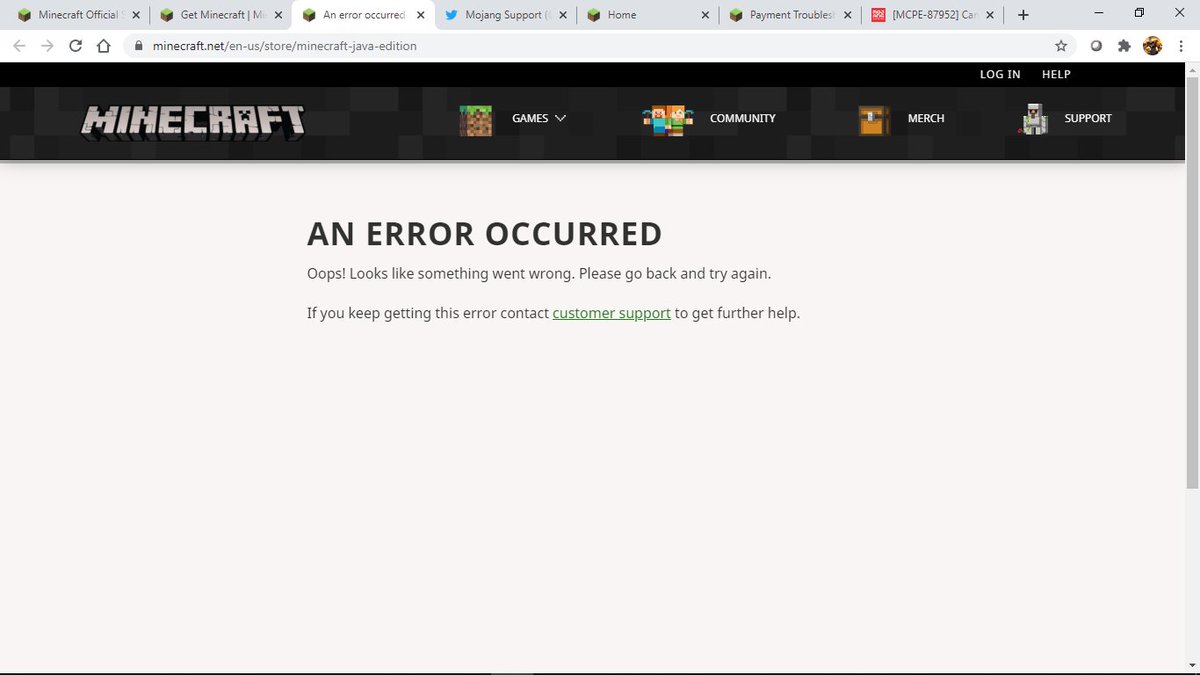Close the Payment Troubleshooting tab
Viewport: 1200px width, 675px height.
pyautogui.click(x=848, y=15)
